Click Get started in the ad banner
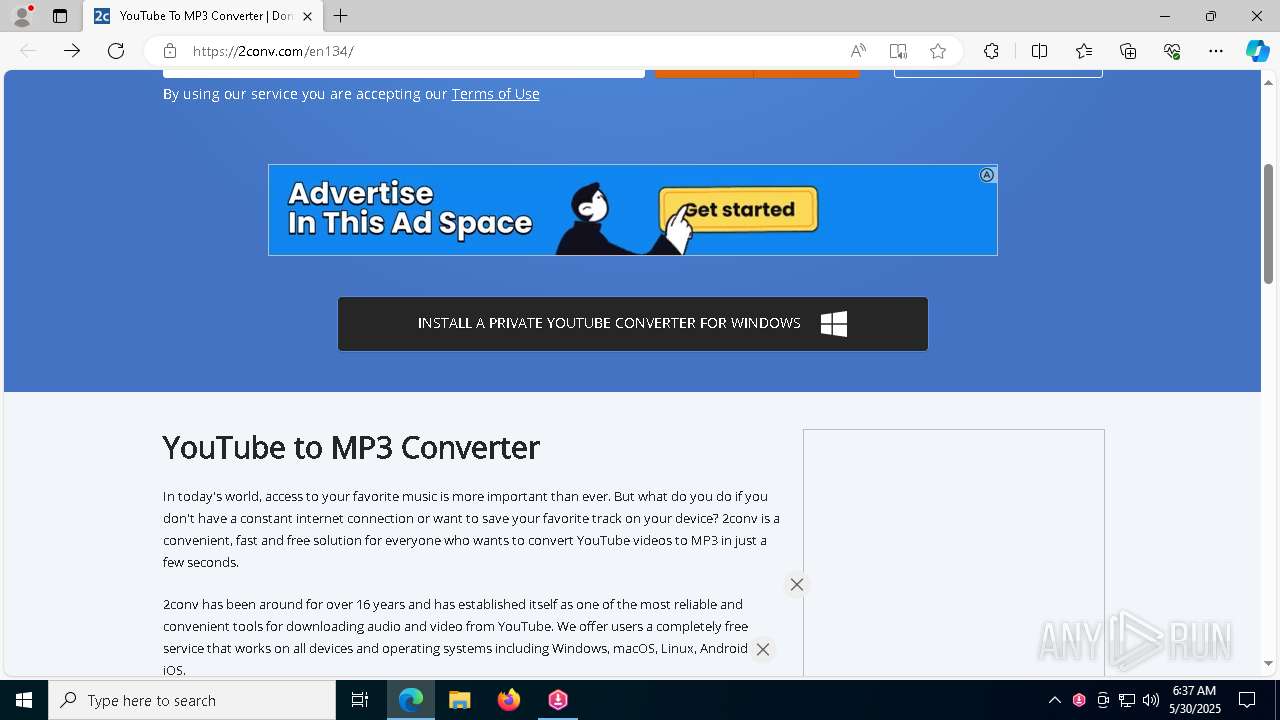The image size is (1280, 720). (x=739, y=210)
